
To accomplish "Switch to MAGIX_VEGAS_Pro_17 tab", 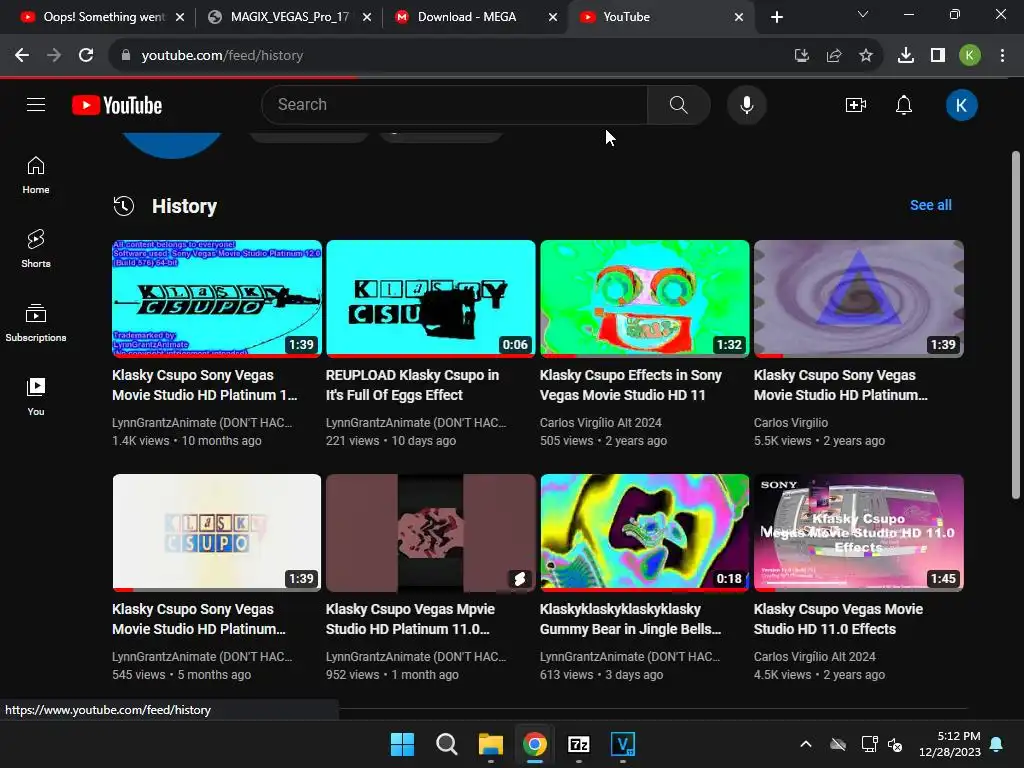I will (289, 17).
